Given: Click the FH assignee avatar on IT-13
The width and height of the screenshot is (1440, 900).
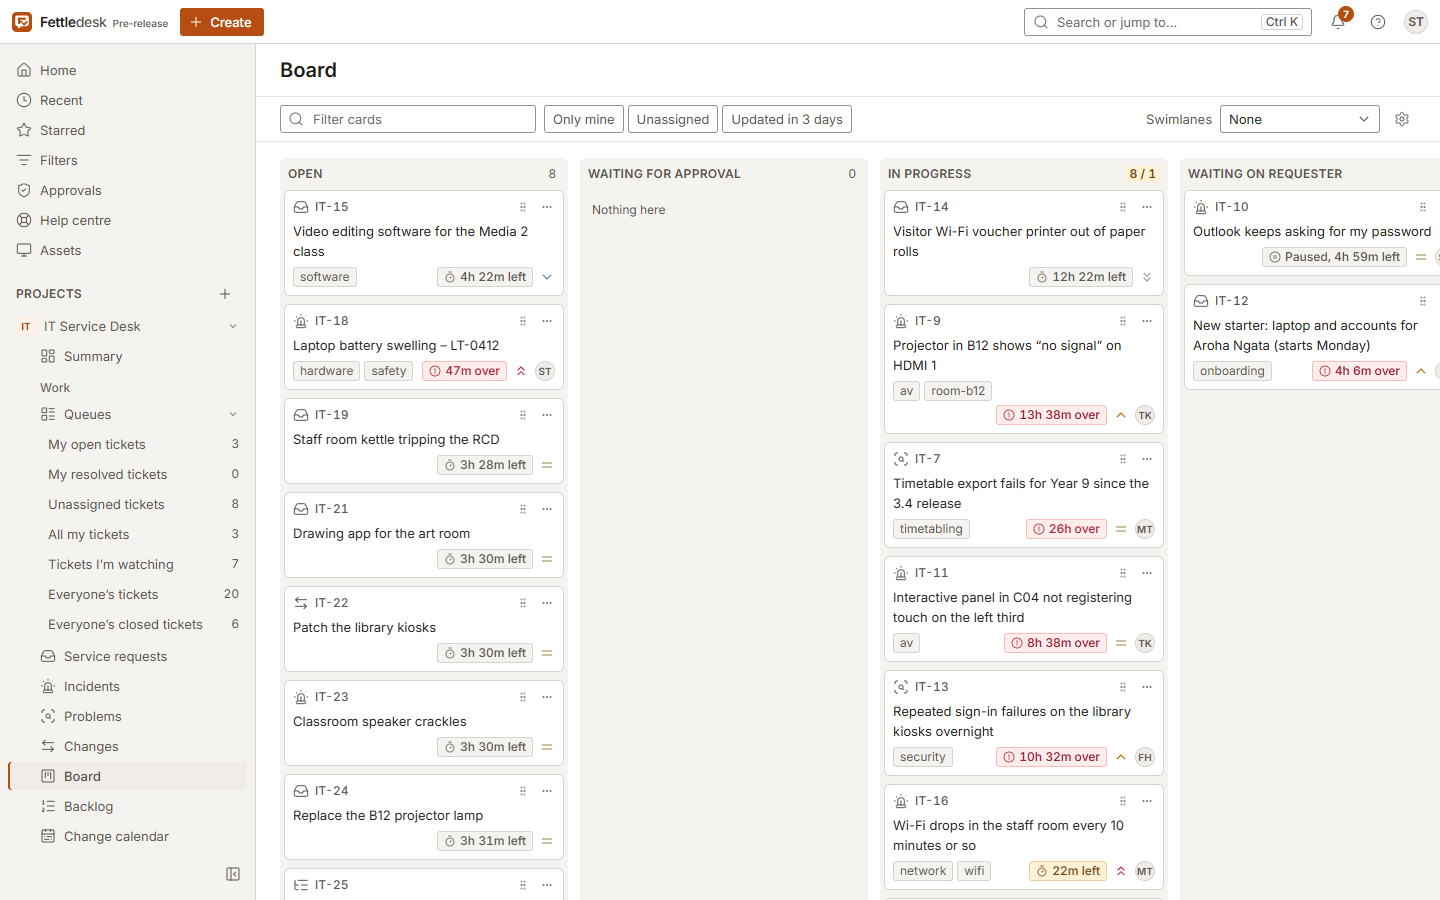Looking at the screenshot, I should point(1145,757).
